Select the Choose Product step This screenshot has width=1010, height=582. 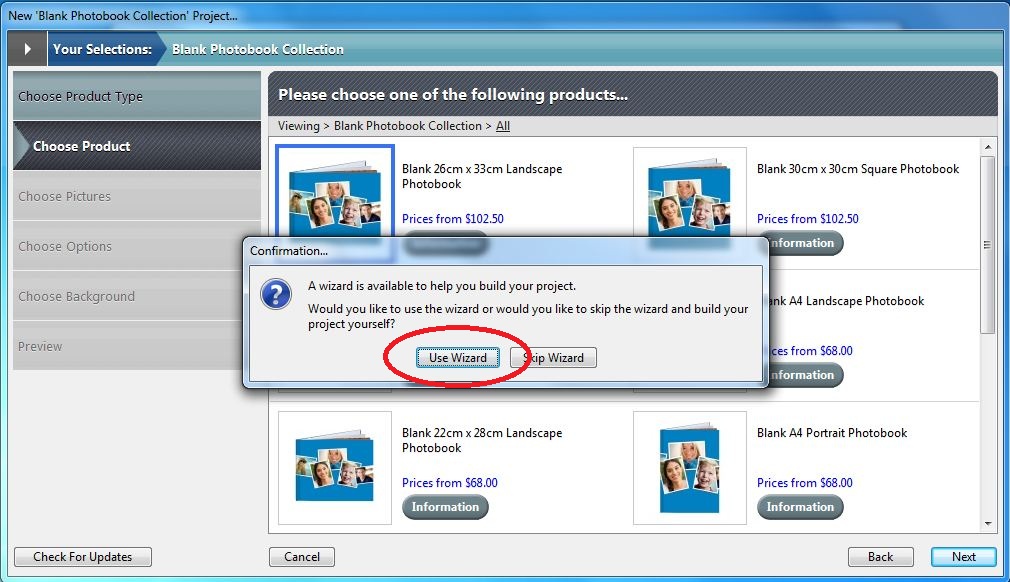[x=137, y=146]
